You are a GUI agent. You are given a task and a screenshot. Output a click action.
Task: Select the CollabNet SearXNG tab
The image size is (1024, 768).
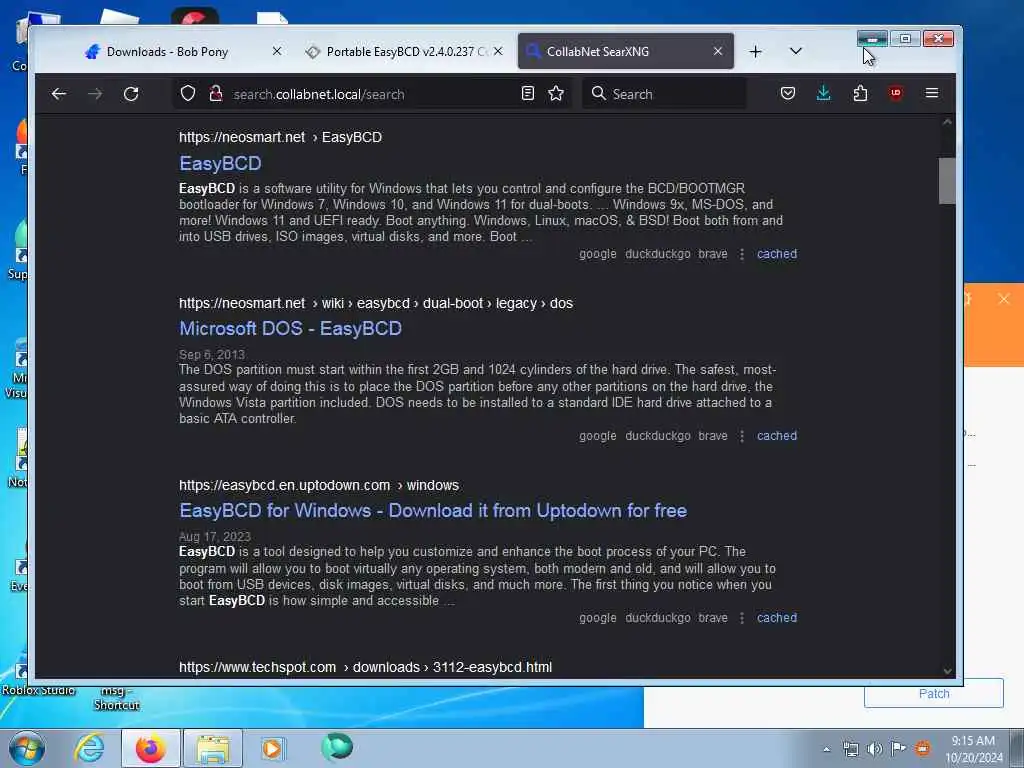626,52
